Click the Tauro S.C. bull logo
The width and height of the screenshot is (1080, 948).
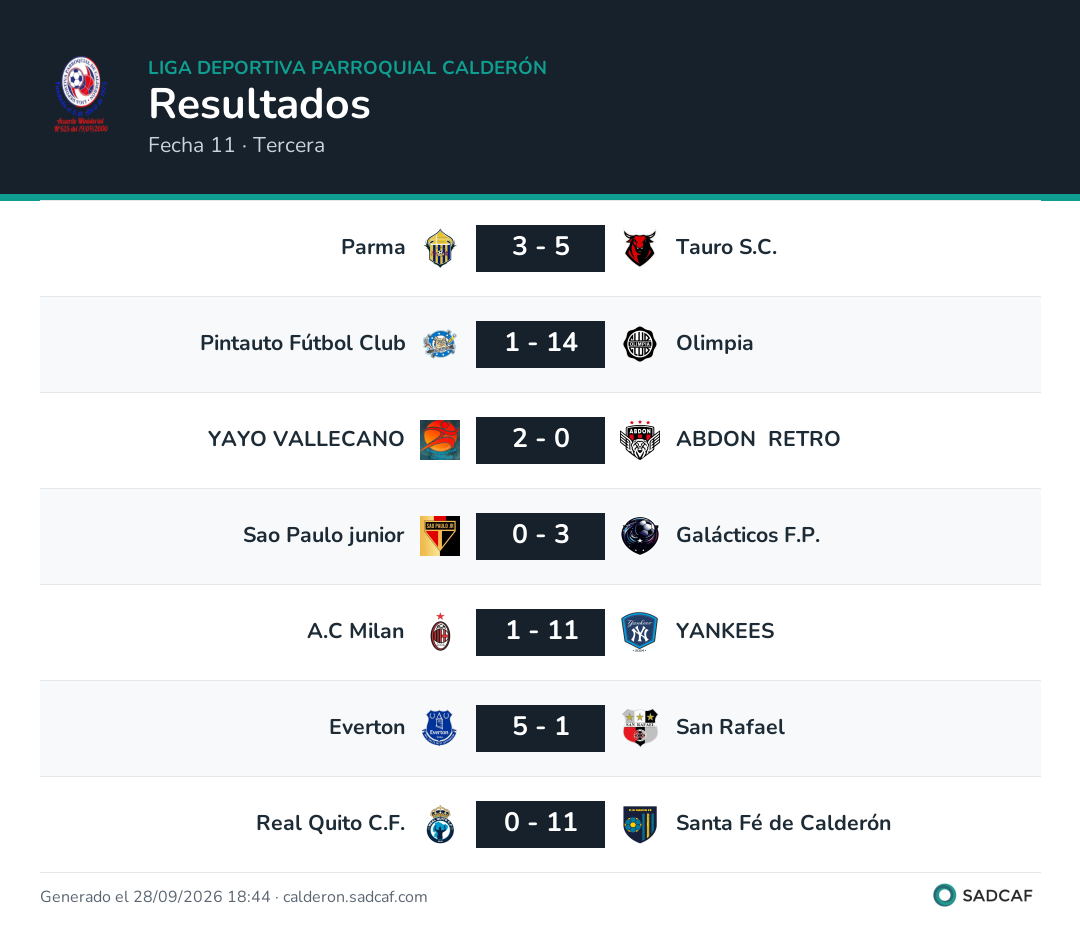[640, 248]
